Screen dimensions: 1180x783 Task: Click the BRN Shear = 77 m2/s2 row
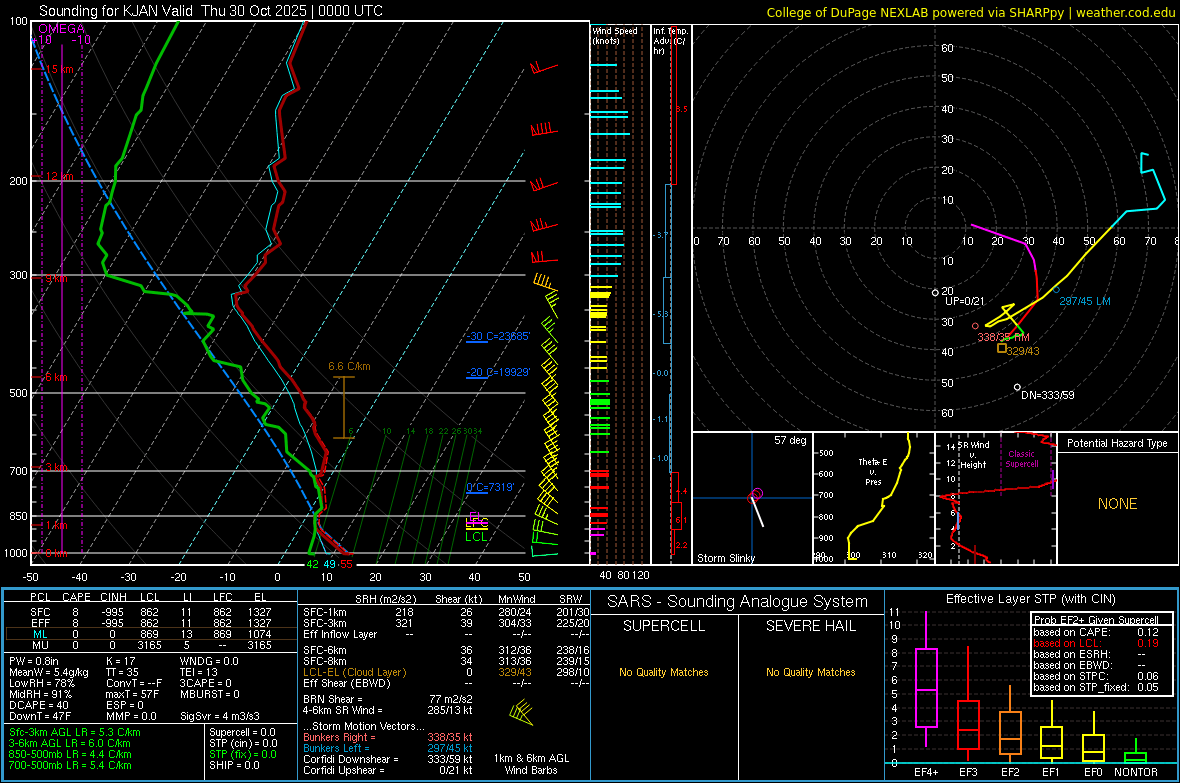(388, 700)
